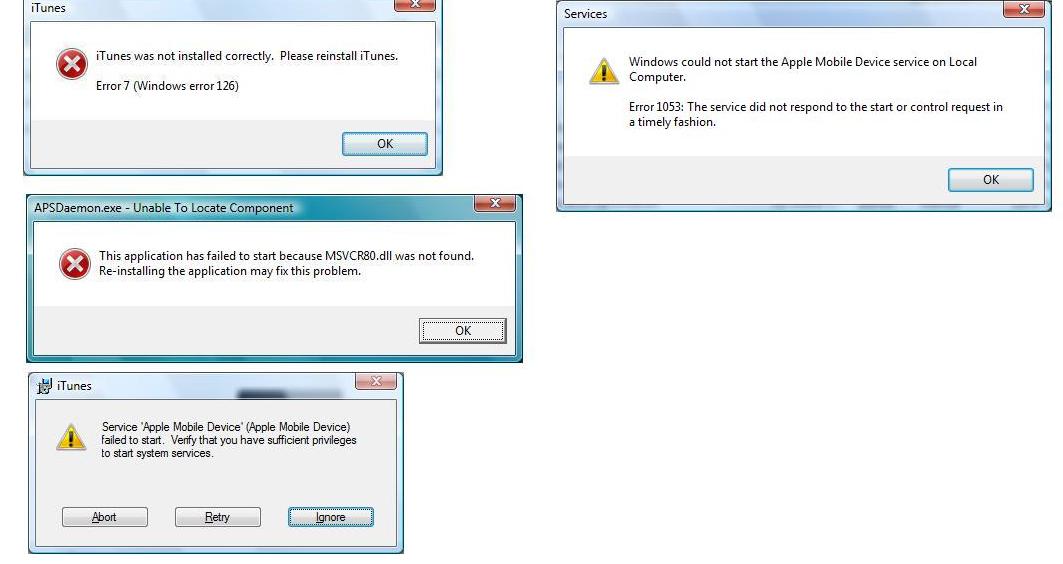Close the Services dialog window
Viewport: 1063px width, 564px height.
[x=1024, y=9]
